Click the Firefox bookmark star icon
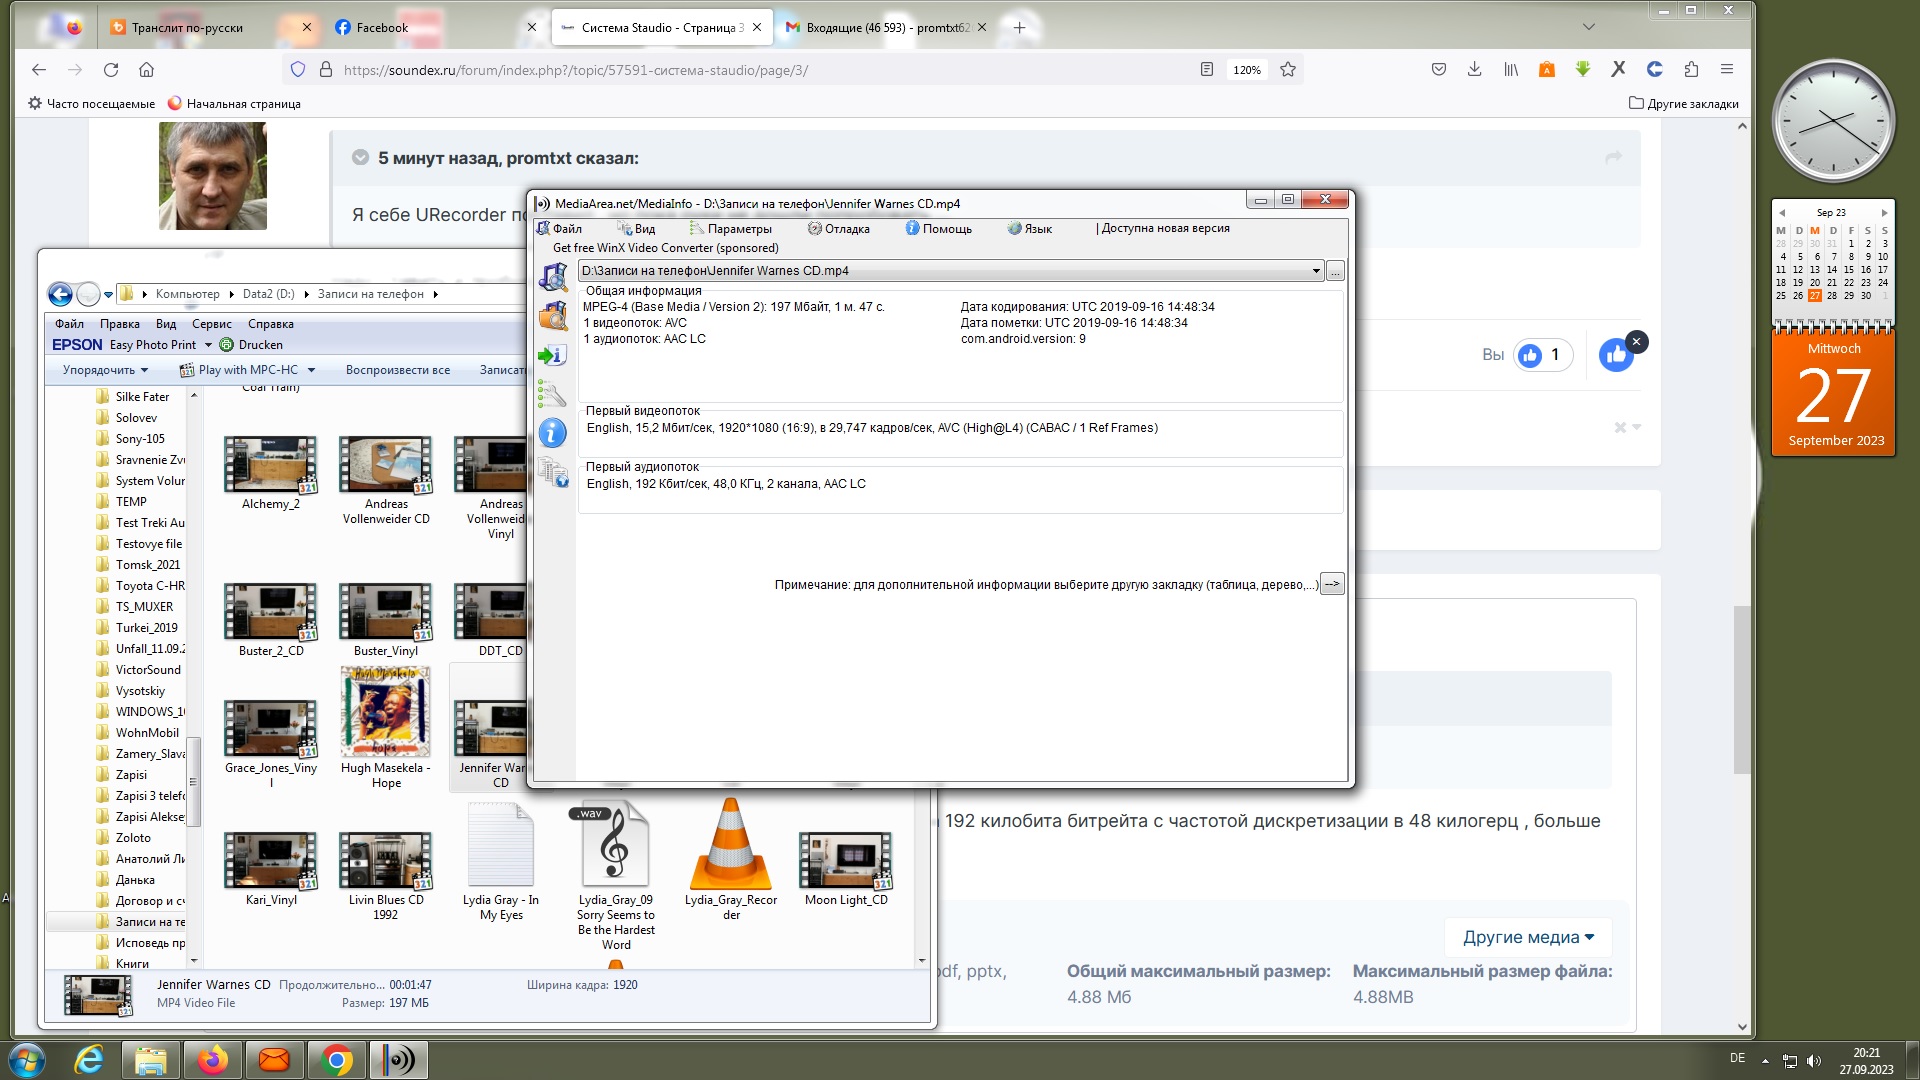 (1288, 70)
